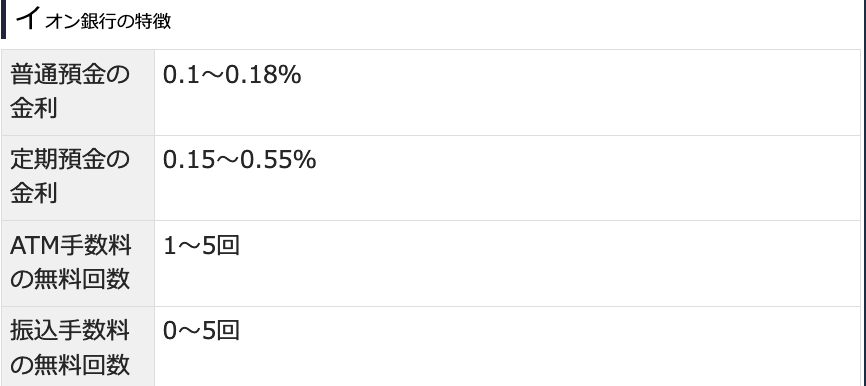The image size is (866, 386).
Task: Click the 振込 text in last row
Action: 34,331
